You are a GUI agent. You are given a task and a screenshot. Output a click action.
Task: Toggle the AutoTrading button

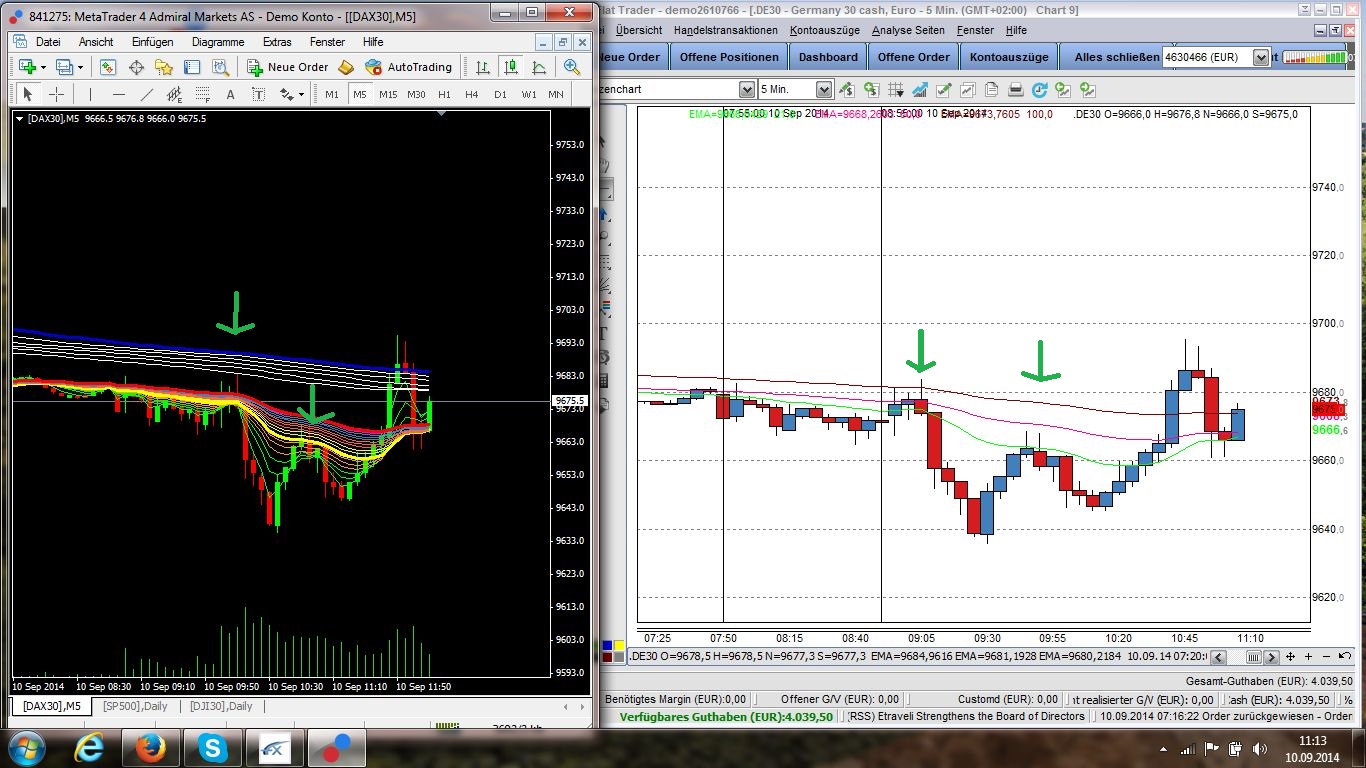click(409, 67)
